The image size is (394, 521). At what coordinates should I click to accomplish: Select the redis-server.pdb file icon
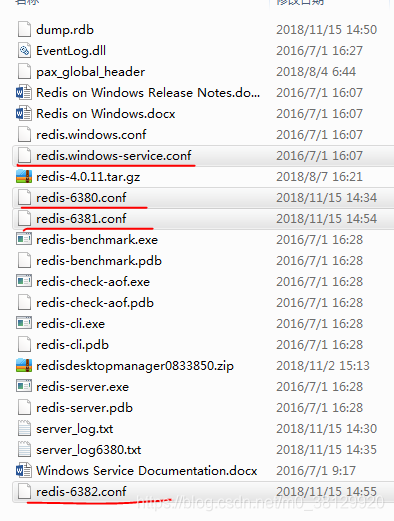[24, 408]
